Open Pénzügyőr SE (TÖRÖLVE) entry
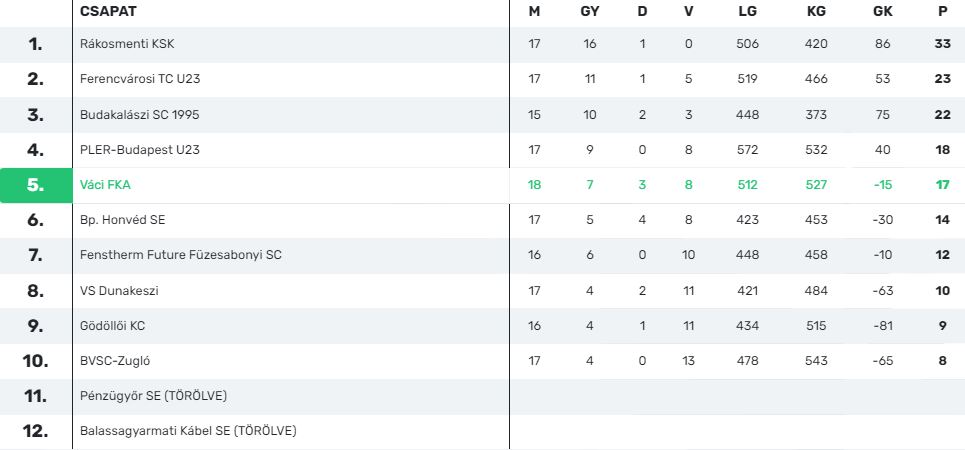Image resolution: width=965 pixels, height=450 pixels. 153,396
